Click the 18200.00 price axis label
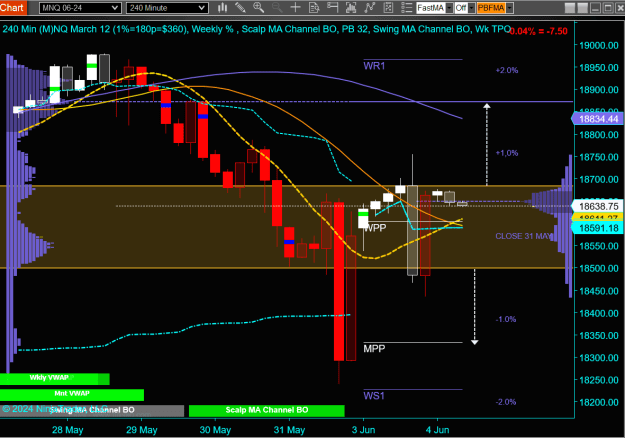This screenshot has height=438, width=625. click(x=599, y=402)
